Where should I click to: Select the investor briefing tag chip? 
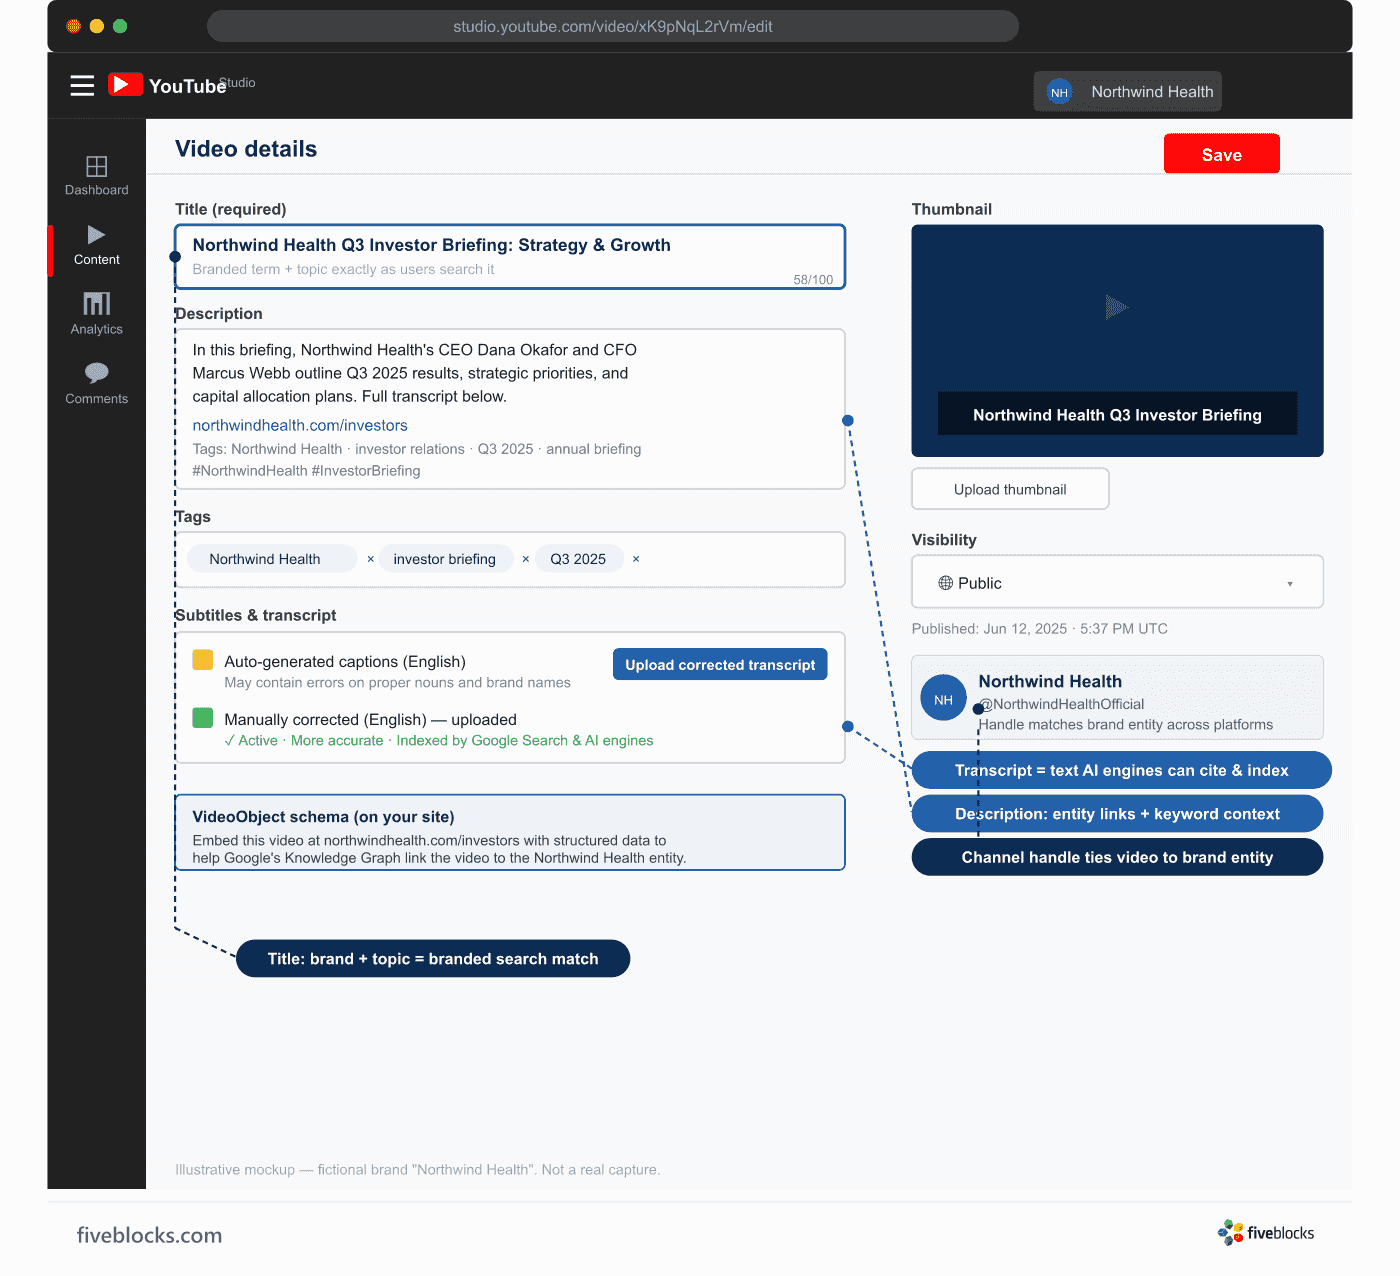(445, 559)
